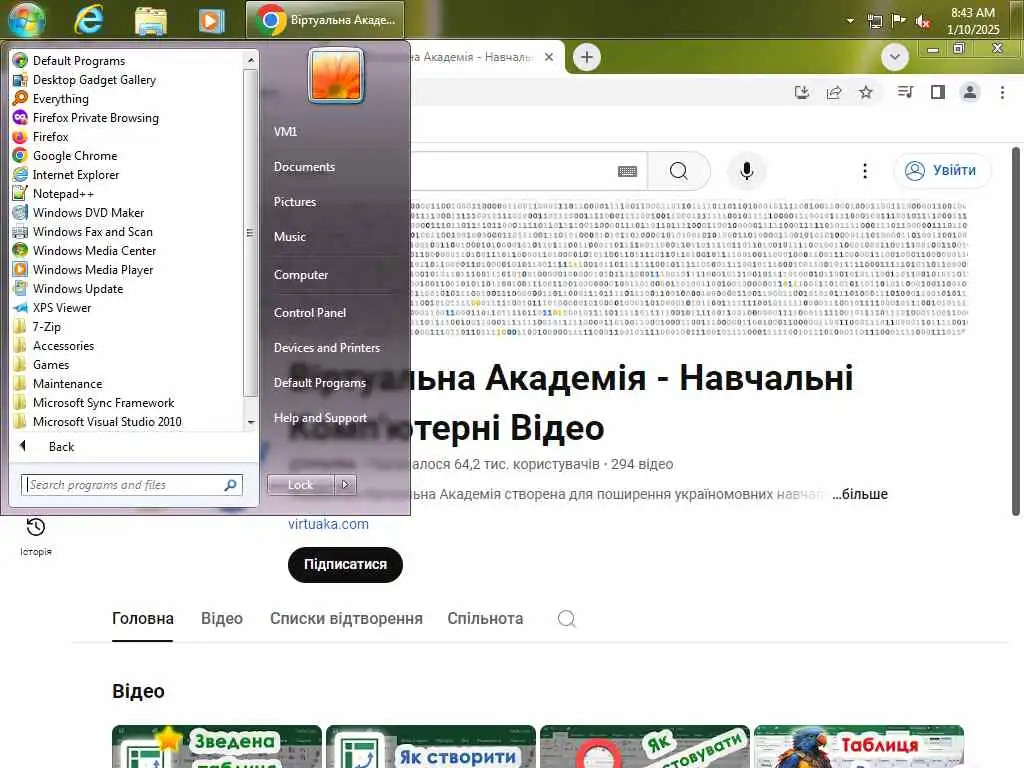
Task: Open the clock showing 8:43 AM
Action: pyautogui.click(x=973, y=21)
